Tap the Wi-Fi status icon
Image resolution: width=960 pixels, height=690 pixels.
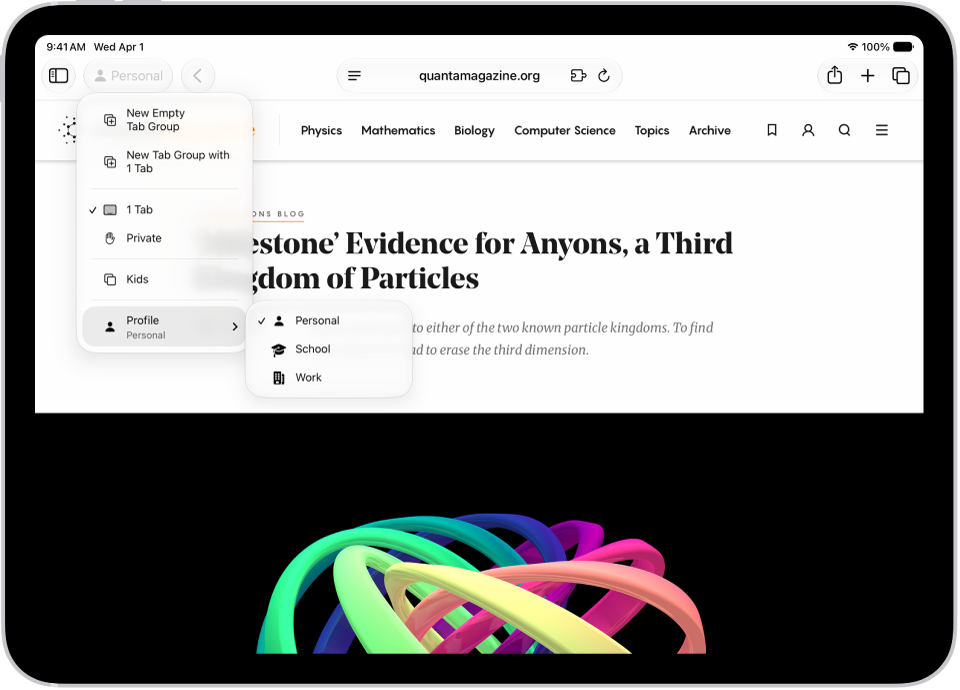pos(852,47)
